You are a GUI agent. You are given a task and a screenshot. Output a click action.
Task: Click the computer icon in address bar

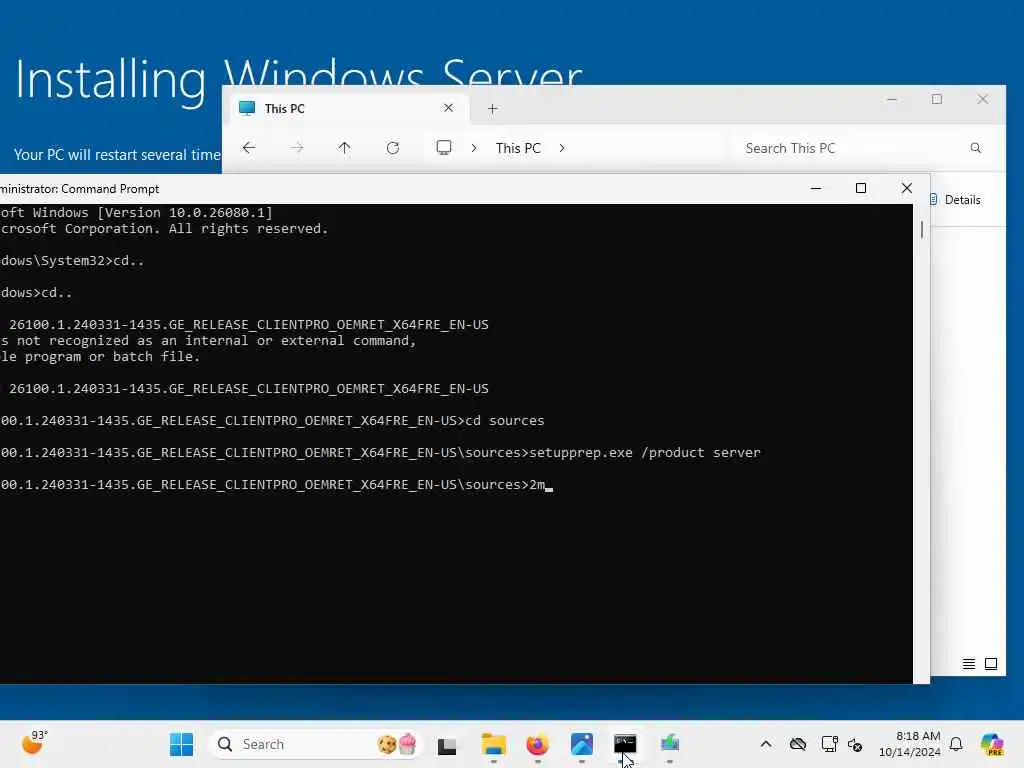tap(444, 148)
